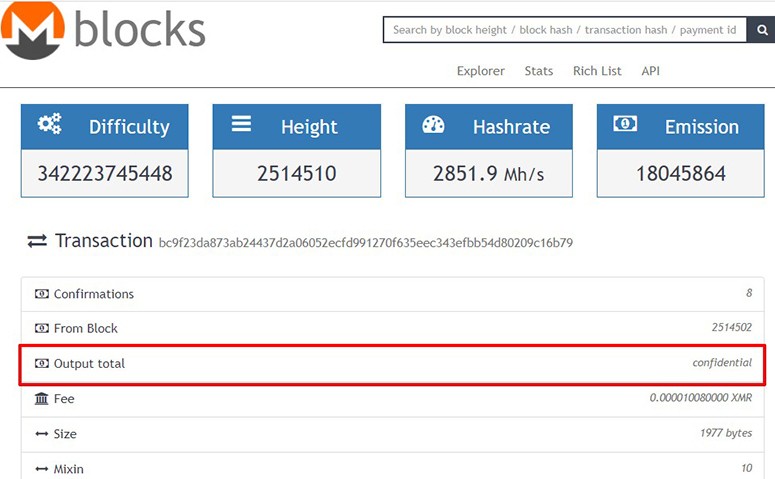The height and width of the screenshot is (479, 775).
Task: Focus the block hash search field
Action: click(x=565, y=30)
